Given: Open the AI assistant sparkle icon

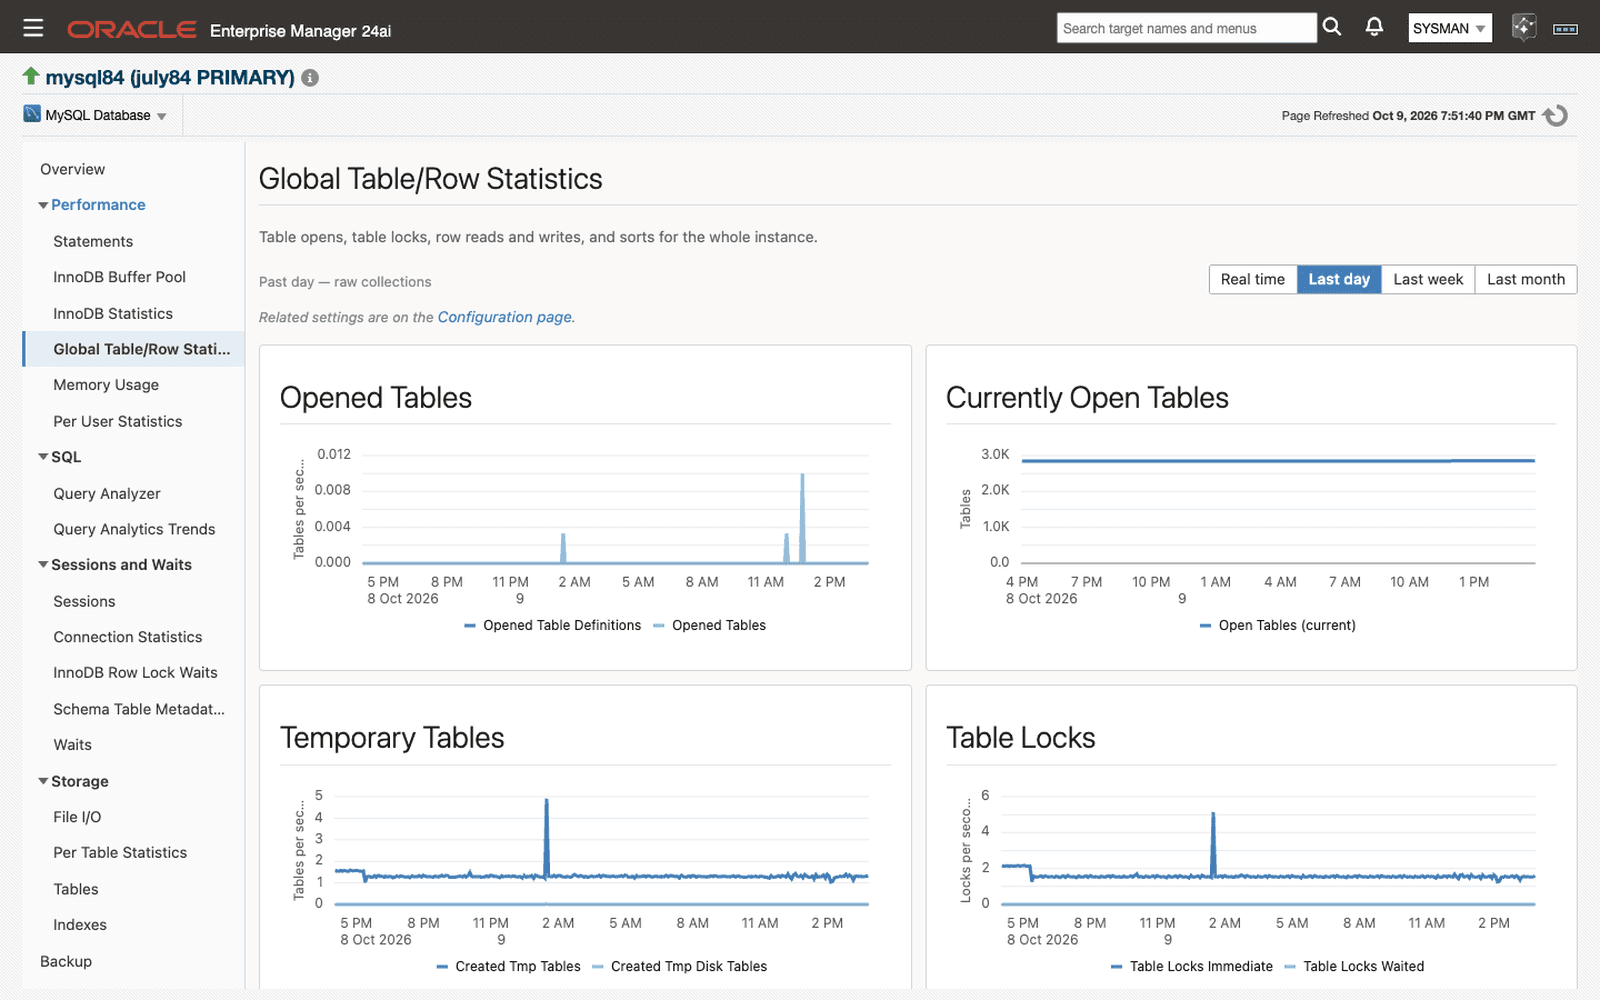Looking at the screenshot, I should (1523, 27).
